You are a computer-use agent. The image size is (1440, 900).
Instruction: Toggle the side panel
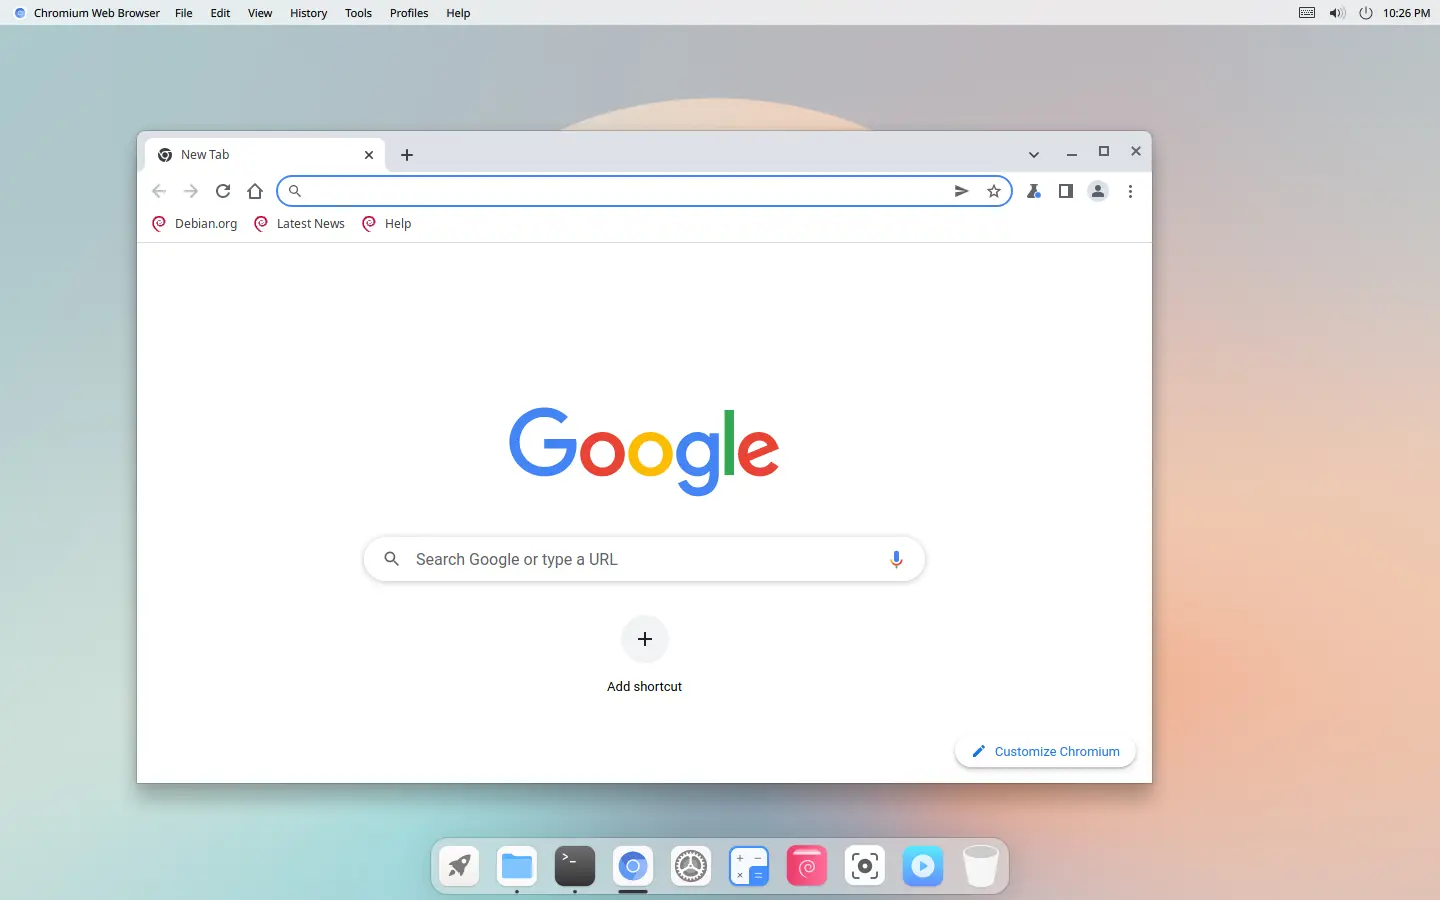1066,191
